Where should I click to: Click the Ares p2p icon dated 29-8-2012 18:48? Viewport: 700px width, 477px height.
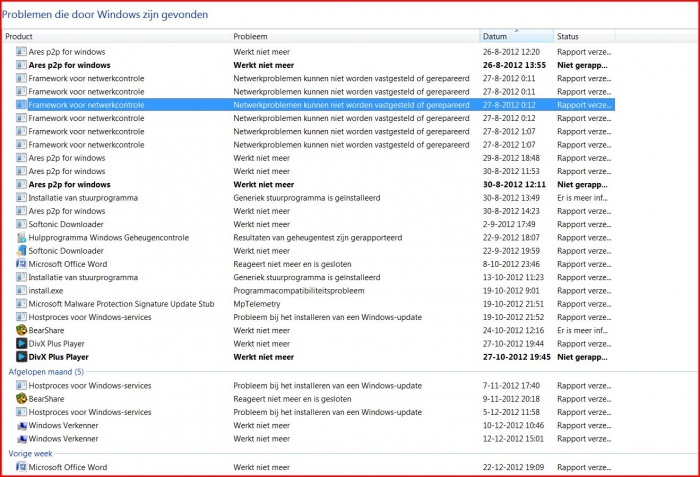21,158
